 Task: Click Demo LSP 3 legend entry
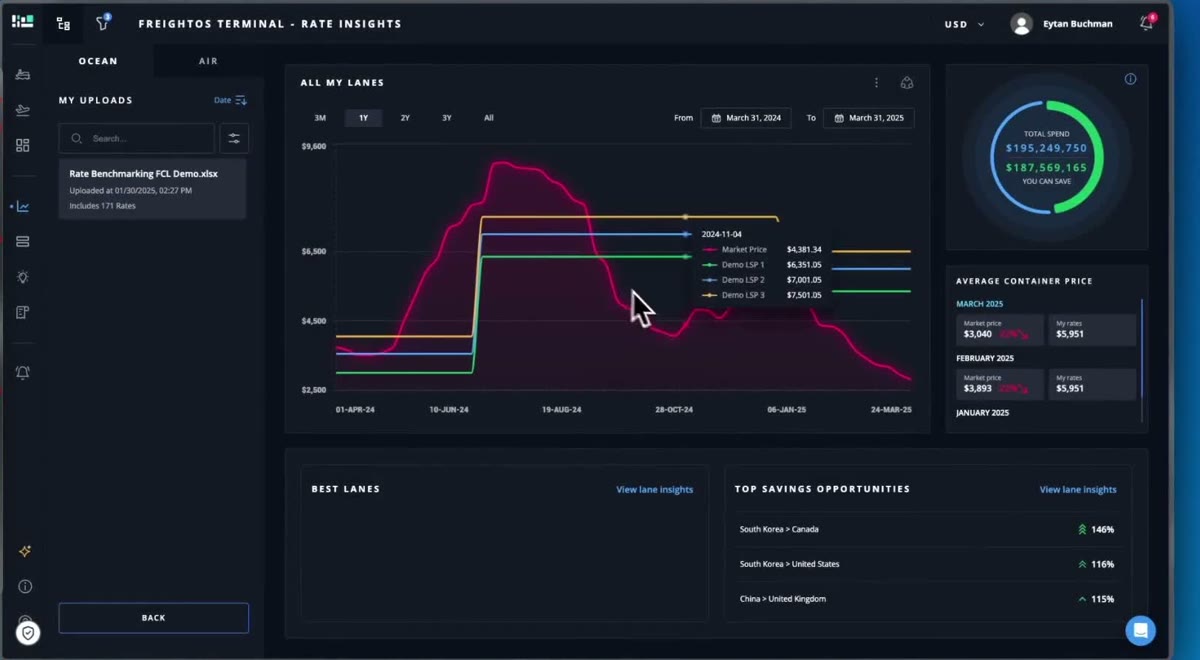pos(743,295)
